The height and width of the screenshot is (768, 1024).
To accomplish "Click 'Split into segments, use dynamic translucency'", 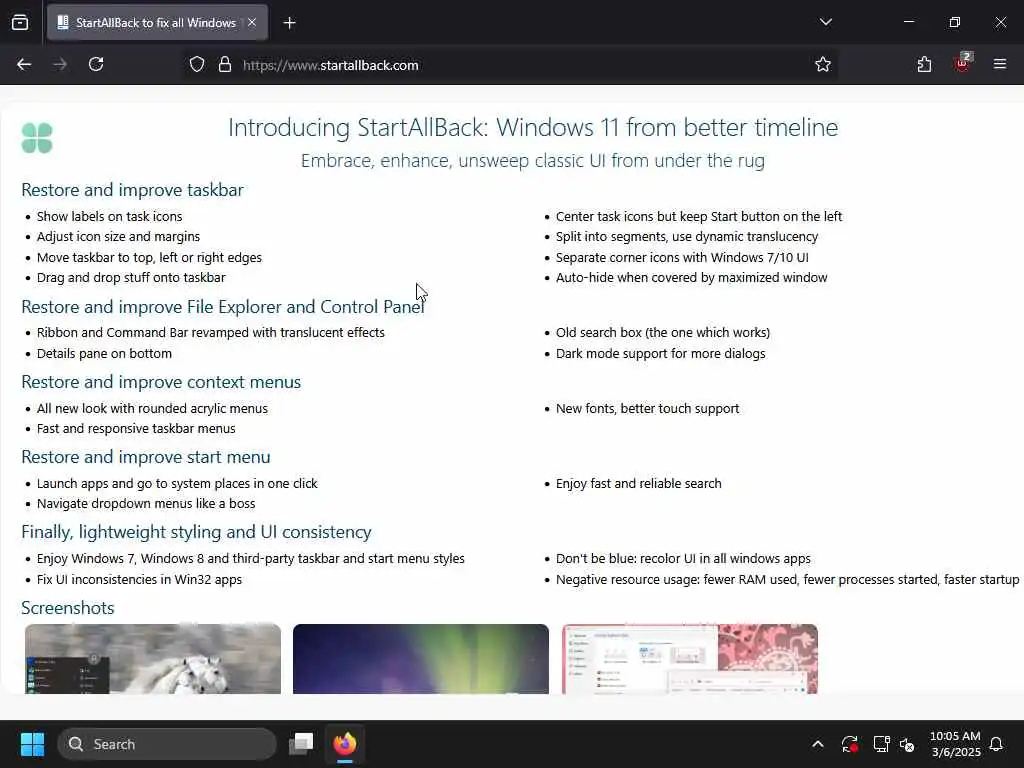I will [687, 236].
